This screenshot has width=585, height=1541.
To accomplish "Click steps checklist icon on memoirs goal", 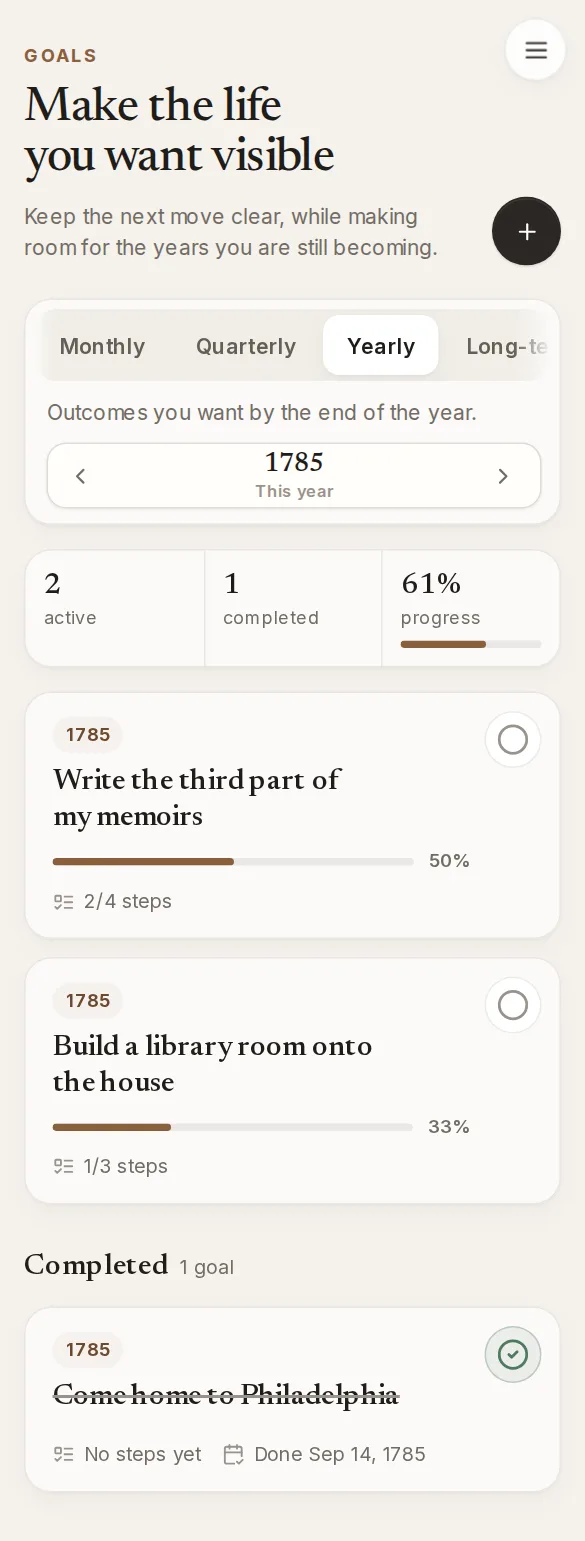I will (x=64, y=902).
